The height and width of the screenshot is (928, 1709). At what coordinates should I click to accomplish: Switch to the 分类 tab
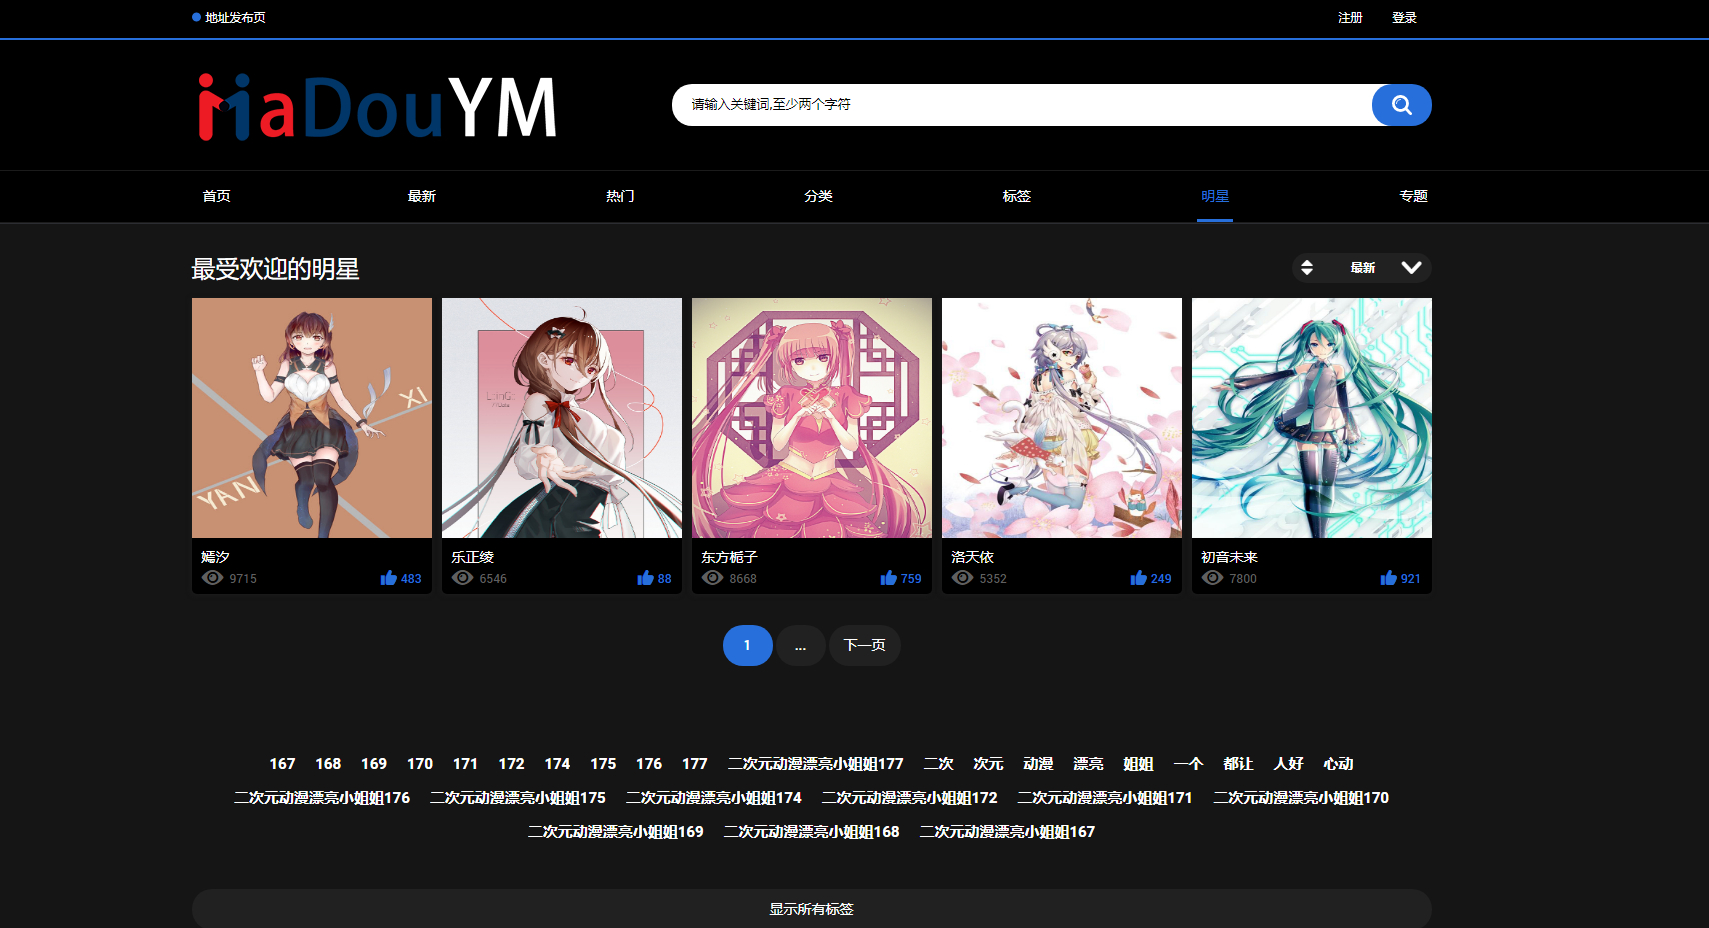(818, 196)
